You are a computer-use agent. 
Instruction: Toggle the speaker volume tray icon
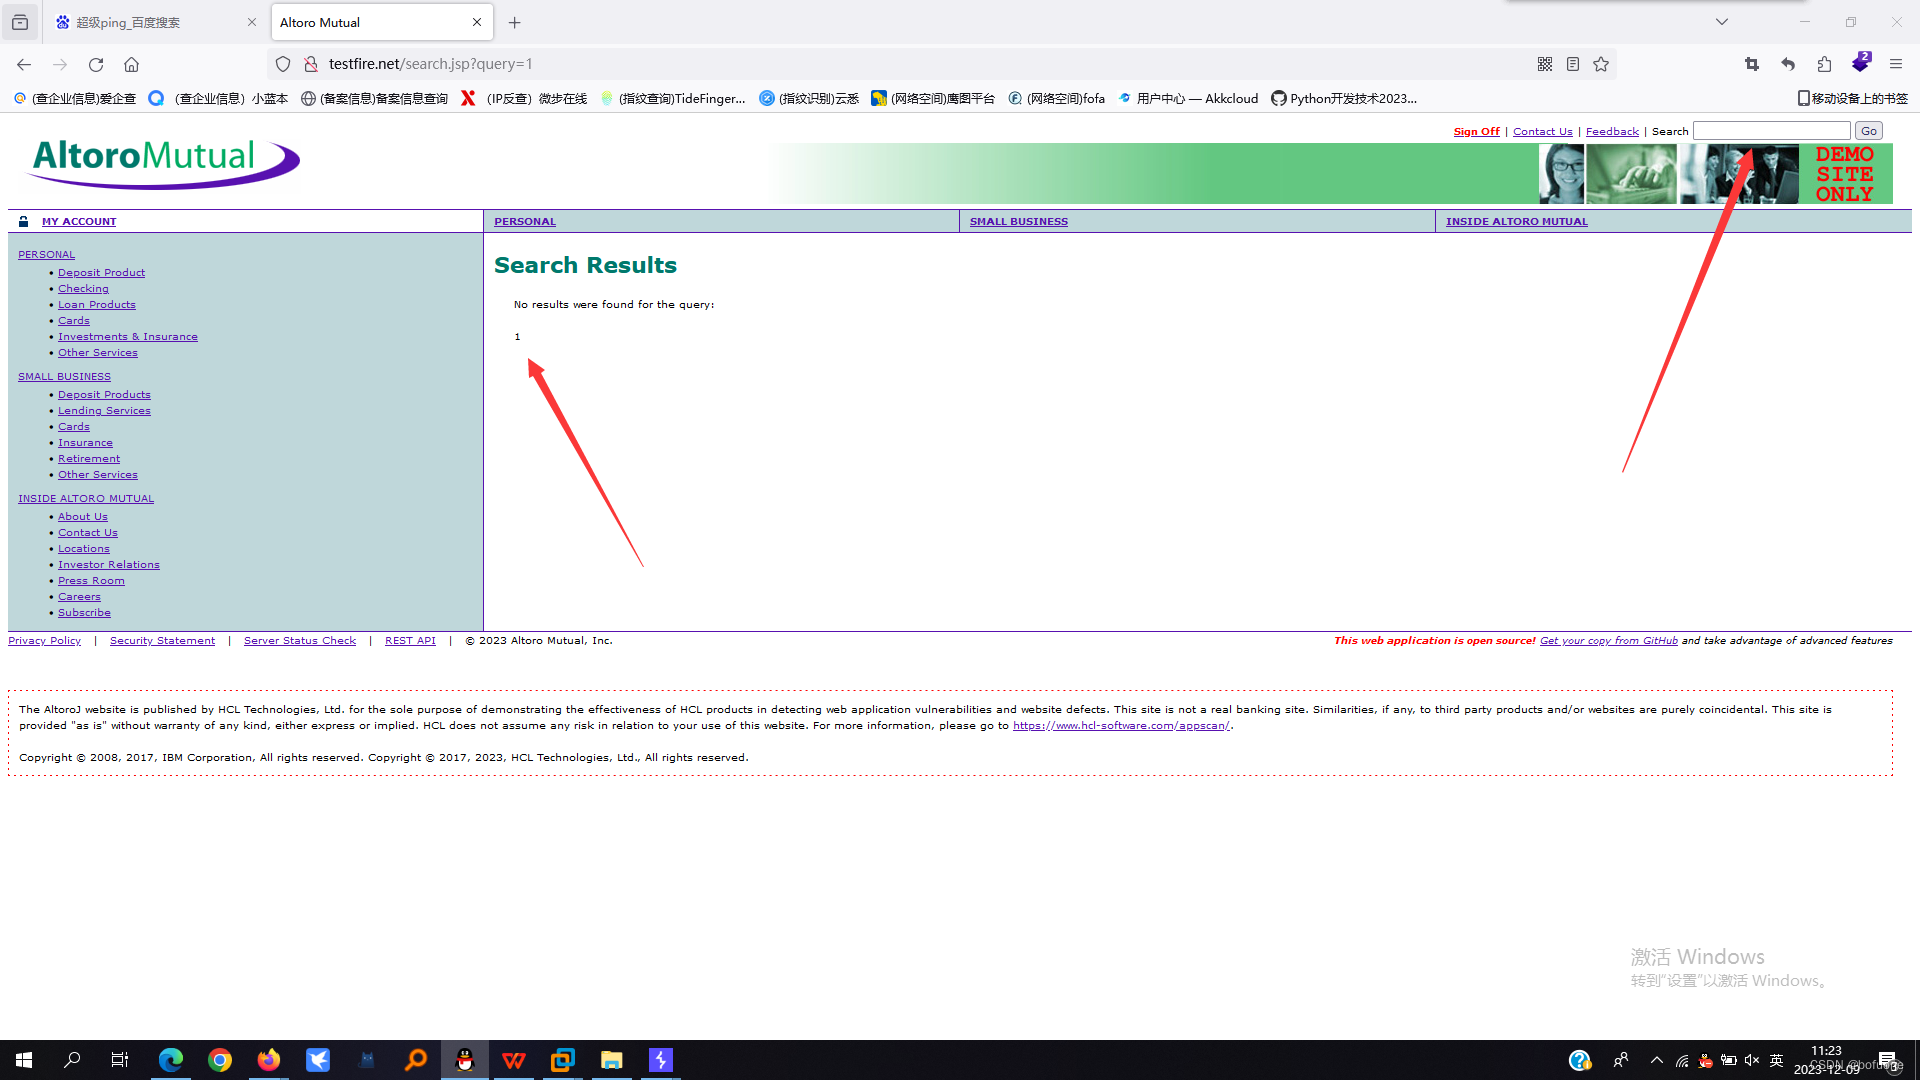click(x=1752, y=1060)
